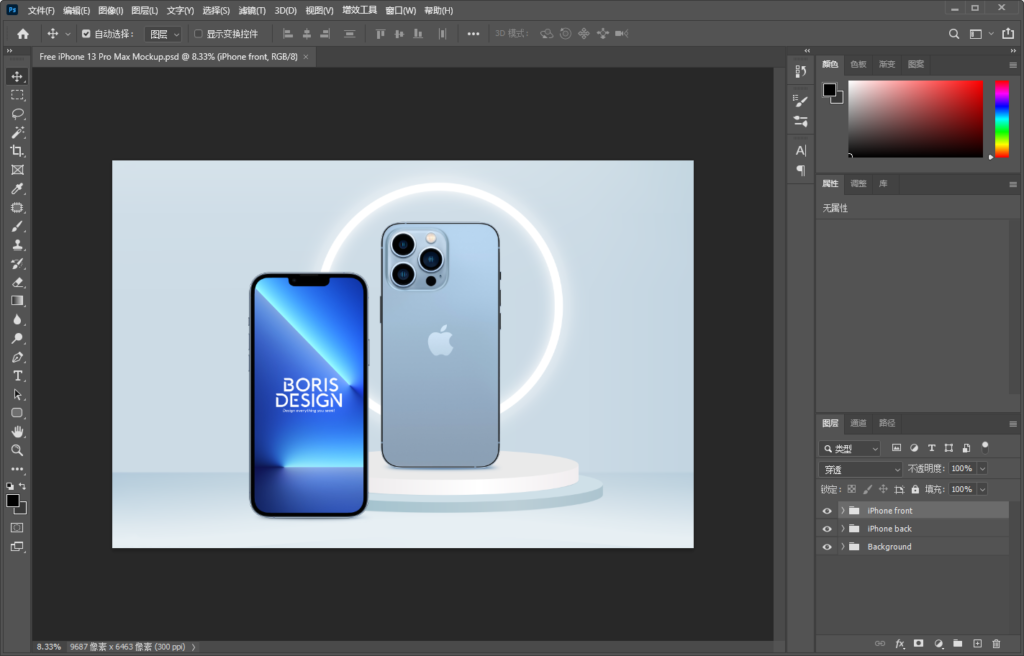Click the Home icon in options bar

[23, 34]
